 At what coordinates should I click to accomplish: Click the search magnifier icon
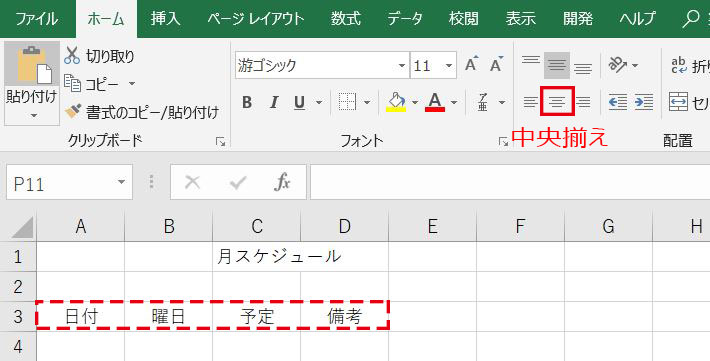coord(691,19)
